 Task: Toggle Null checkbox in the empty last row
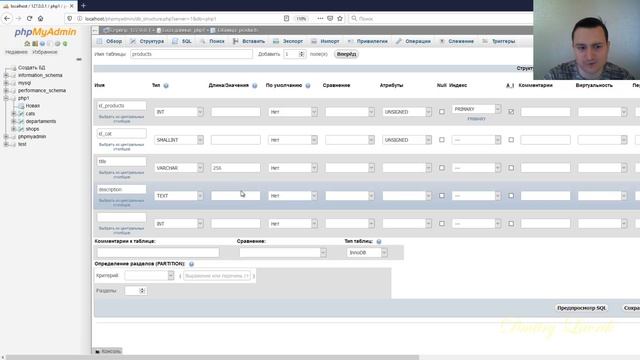442,224
